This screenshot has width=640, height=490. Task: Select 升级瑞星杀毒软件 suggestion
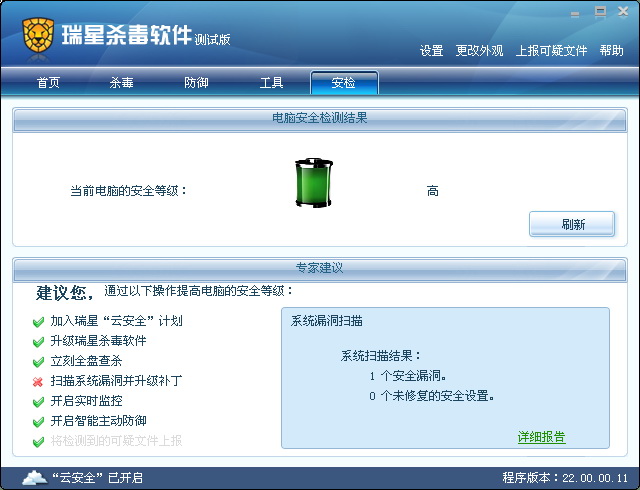98,341
